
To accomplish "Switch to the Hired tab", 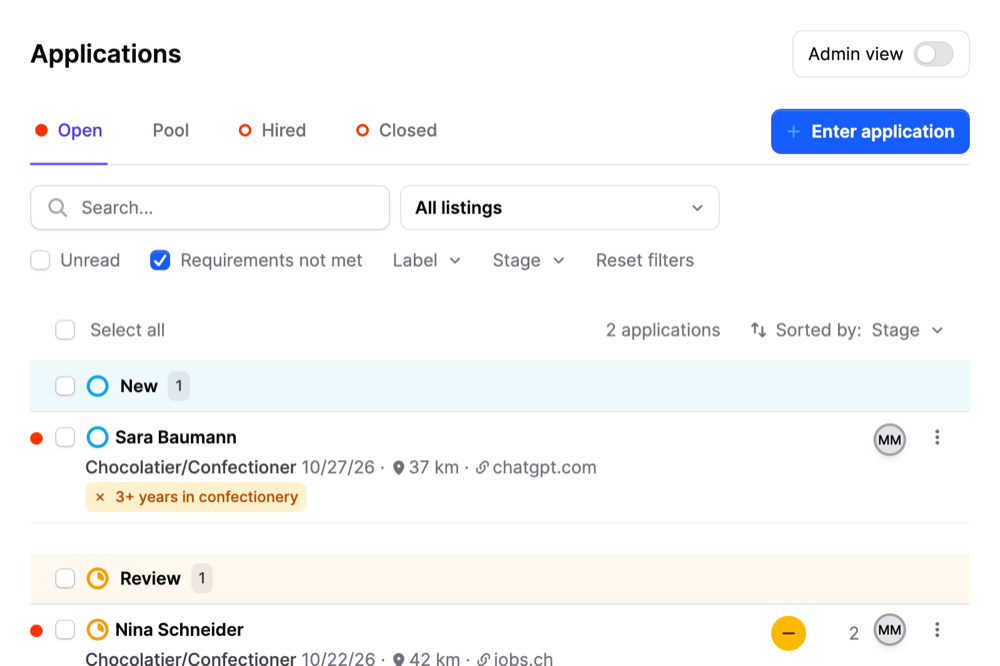I will [272, 130].
